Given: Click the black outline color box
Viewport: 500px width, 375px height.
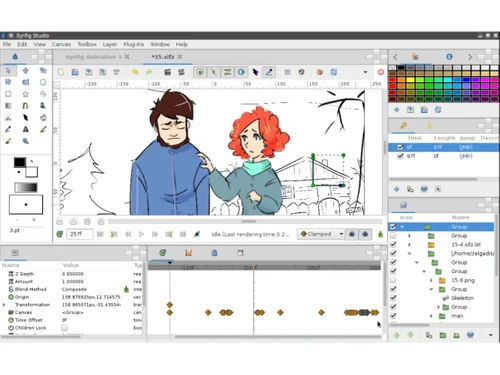Looking at the screenshot, I should pos(20,162).
